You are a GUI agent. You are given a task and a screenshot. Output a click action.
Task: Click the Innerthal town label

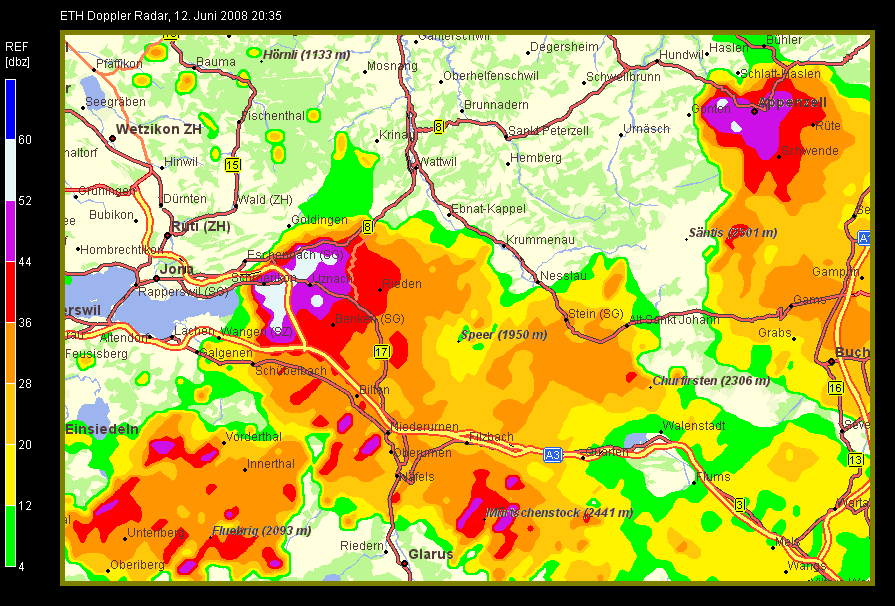(x=271, y=463)
